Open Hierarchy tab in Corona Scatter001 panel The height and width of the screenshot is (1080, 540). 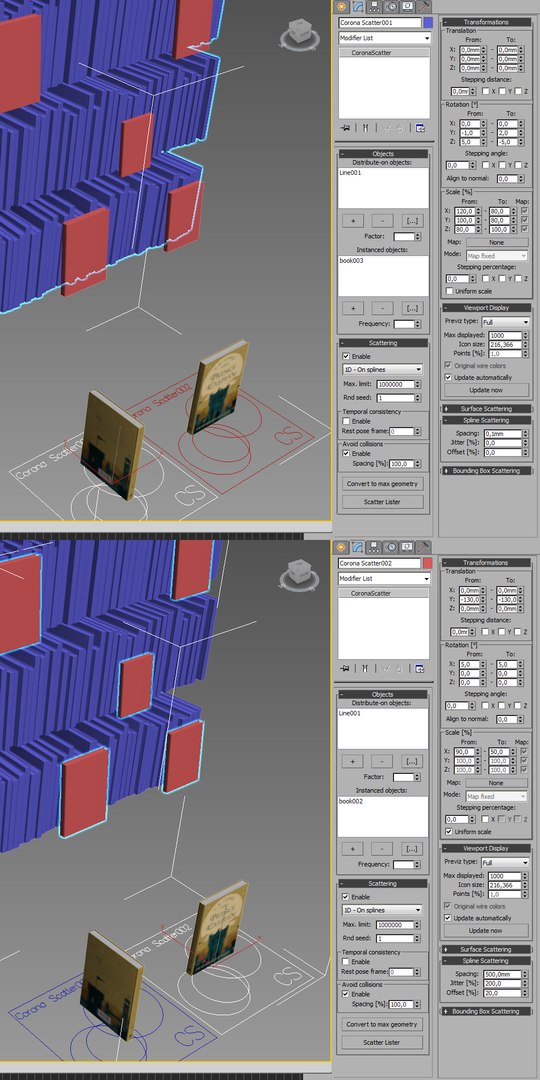point(375,7)
